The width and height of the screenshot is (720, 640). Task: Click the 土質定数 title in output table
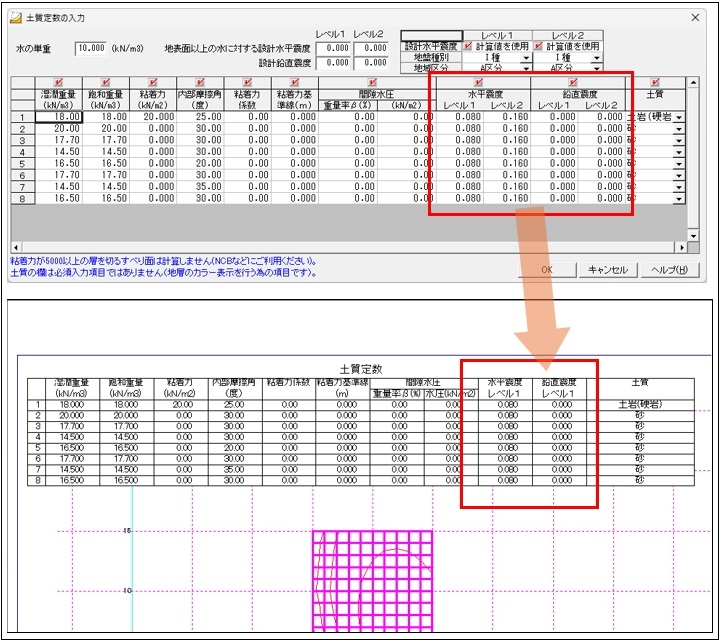[x=360, y=369]
